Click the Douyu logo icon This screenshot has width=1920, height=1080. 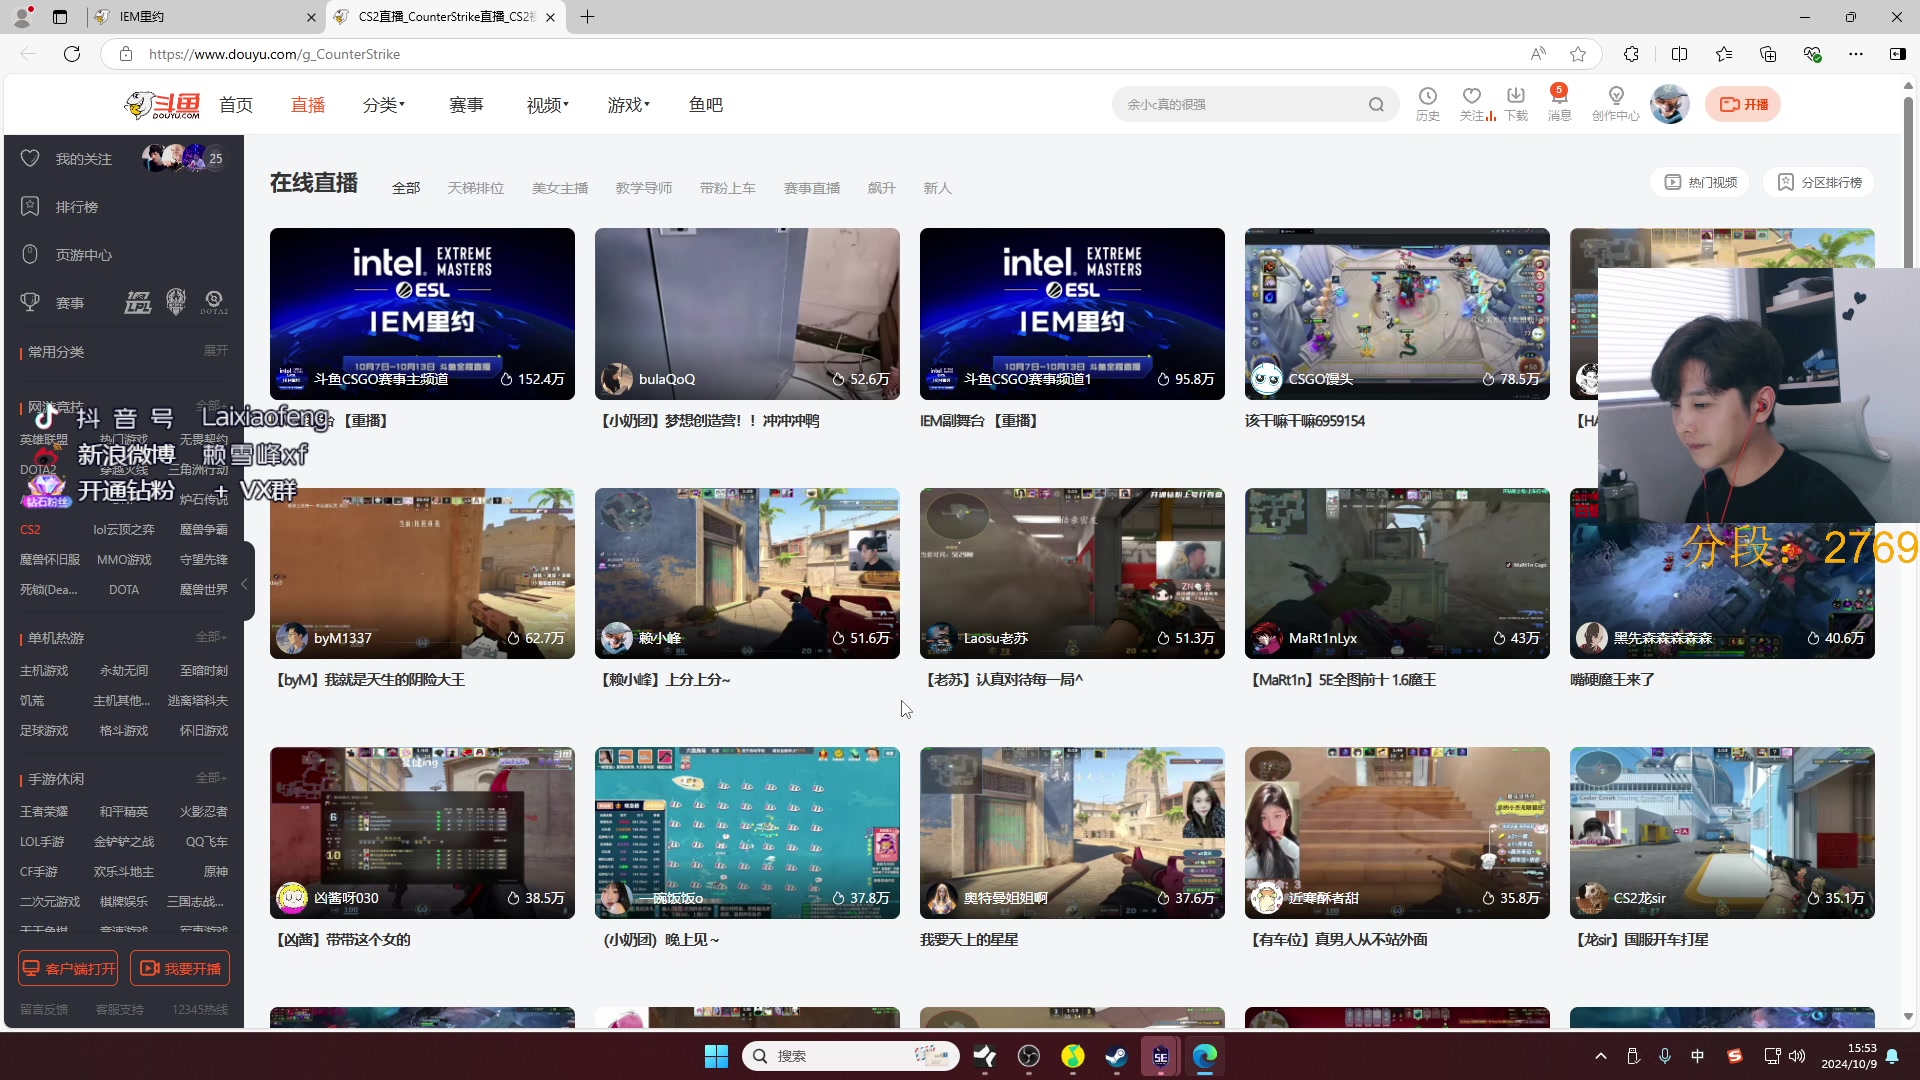(x=162, y=104)
